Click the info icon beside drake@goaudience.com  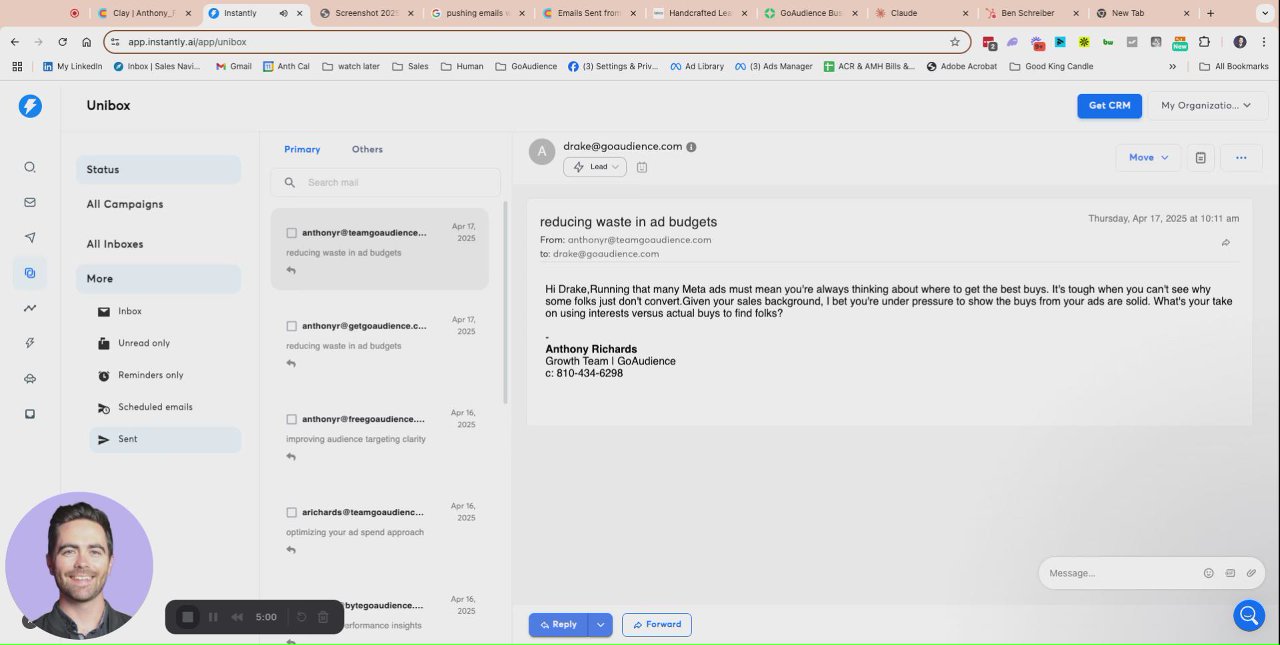point(691,147)
